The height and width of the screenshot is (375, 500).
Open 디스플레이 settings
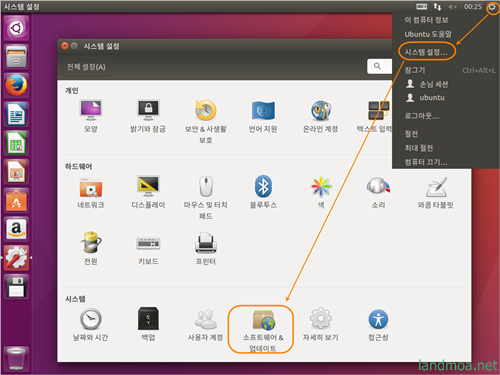point(148,193)
